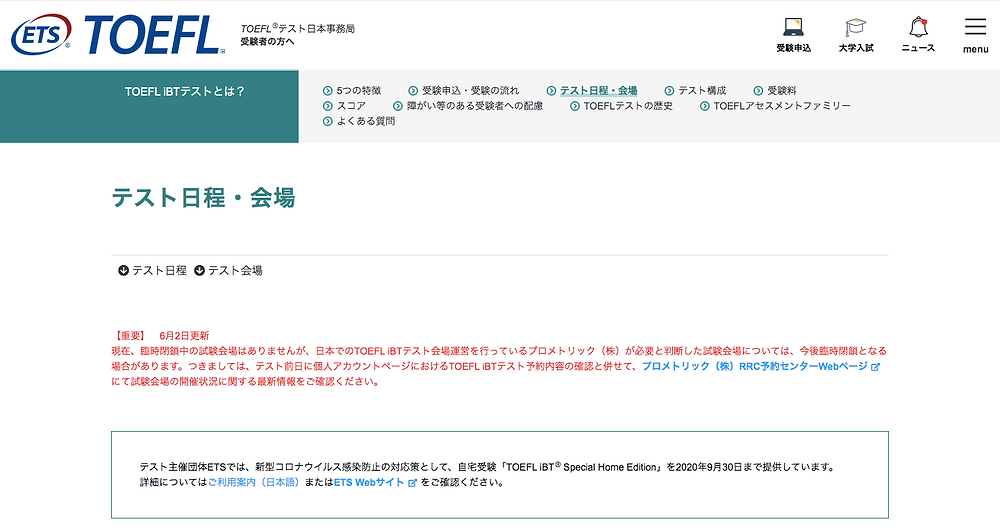Open 受験申込・受験の流れ nav link

tap(470, 91)
